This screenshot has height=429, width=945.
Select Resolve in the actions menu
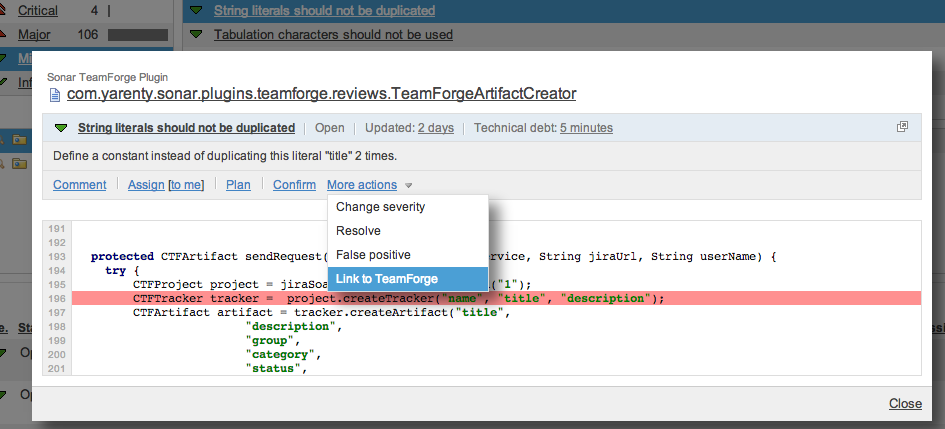(358, 231)
